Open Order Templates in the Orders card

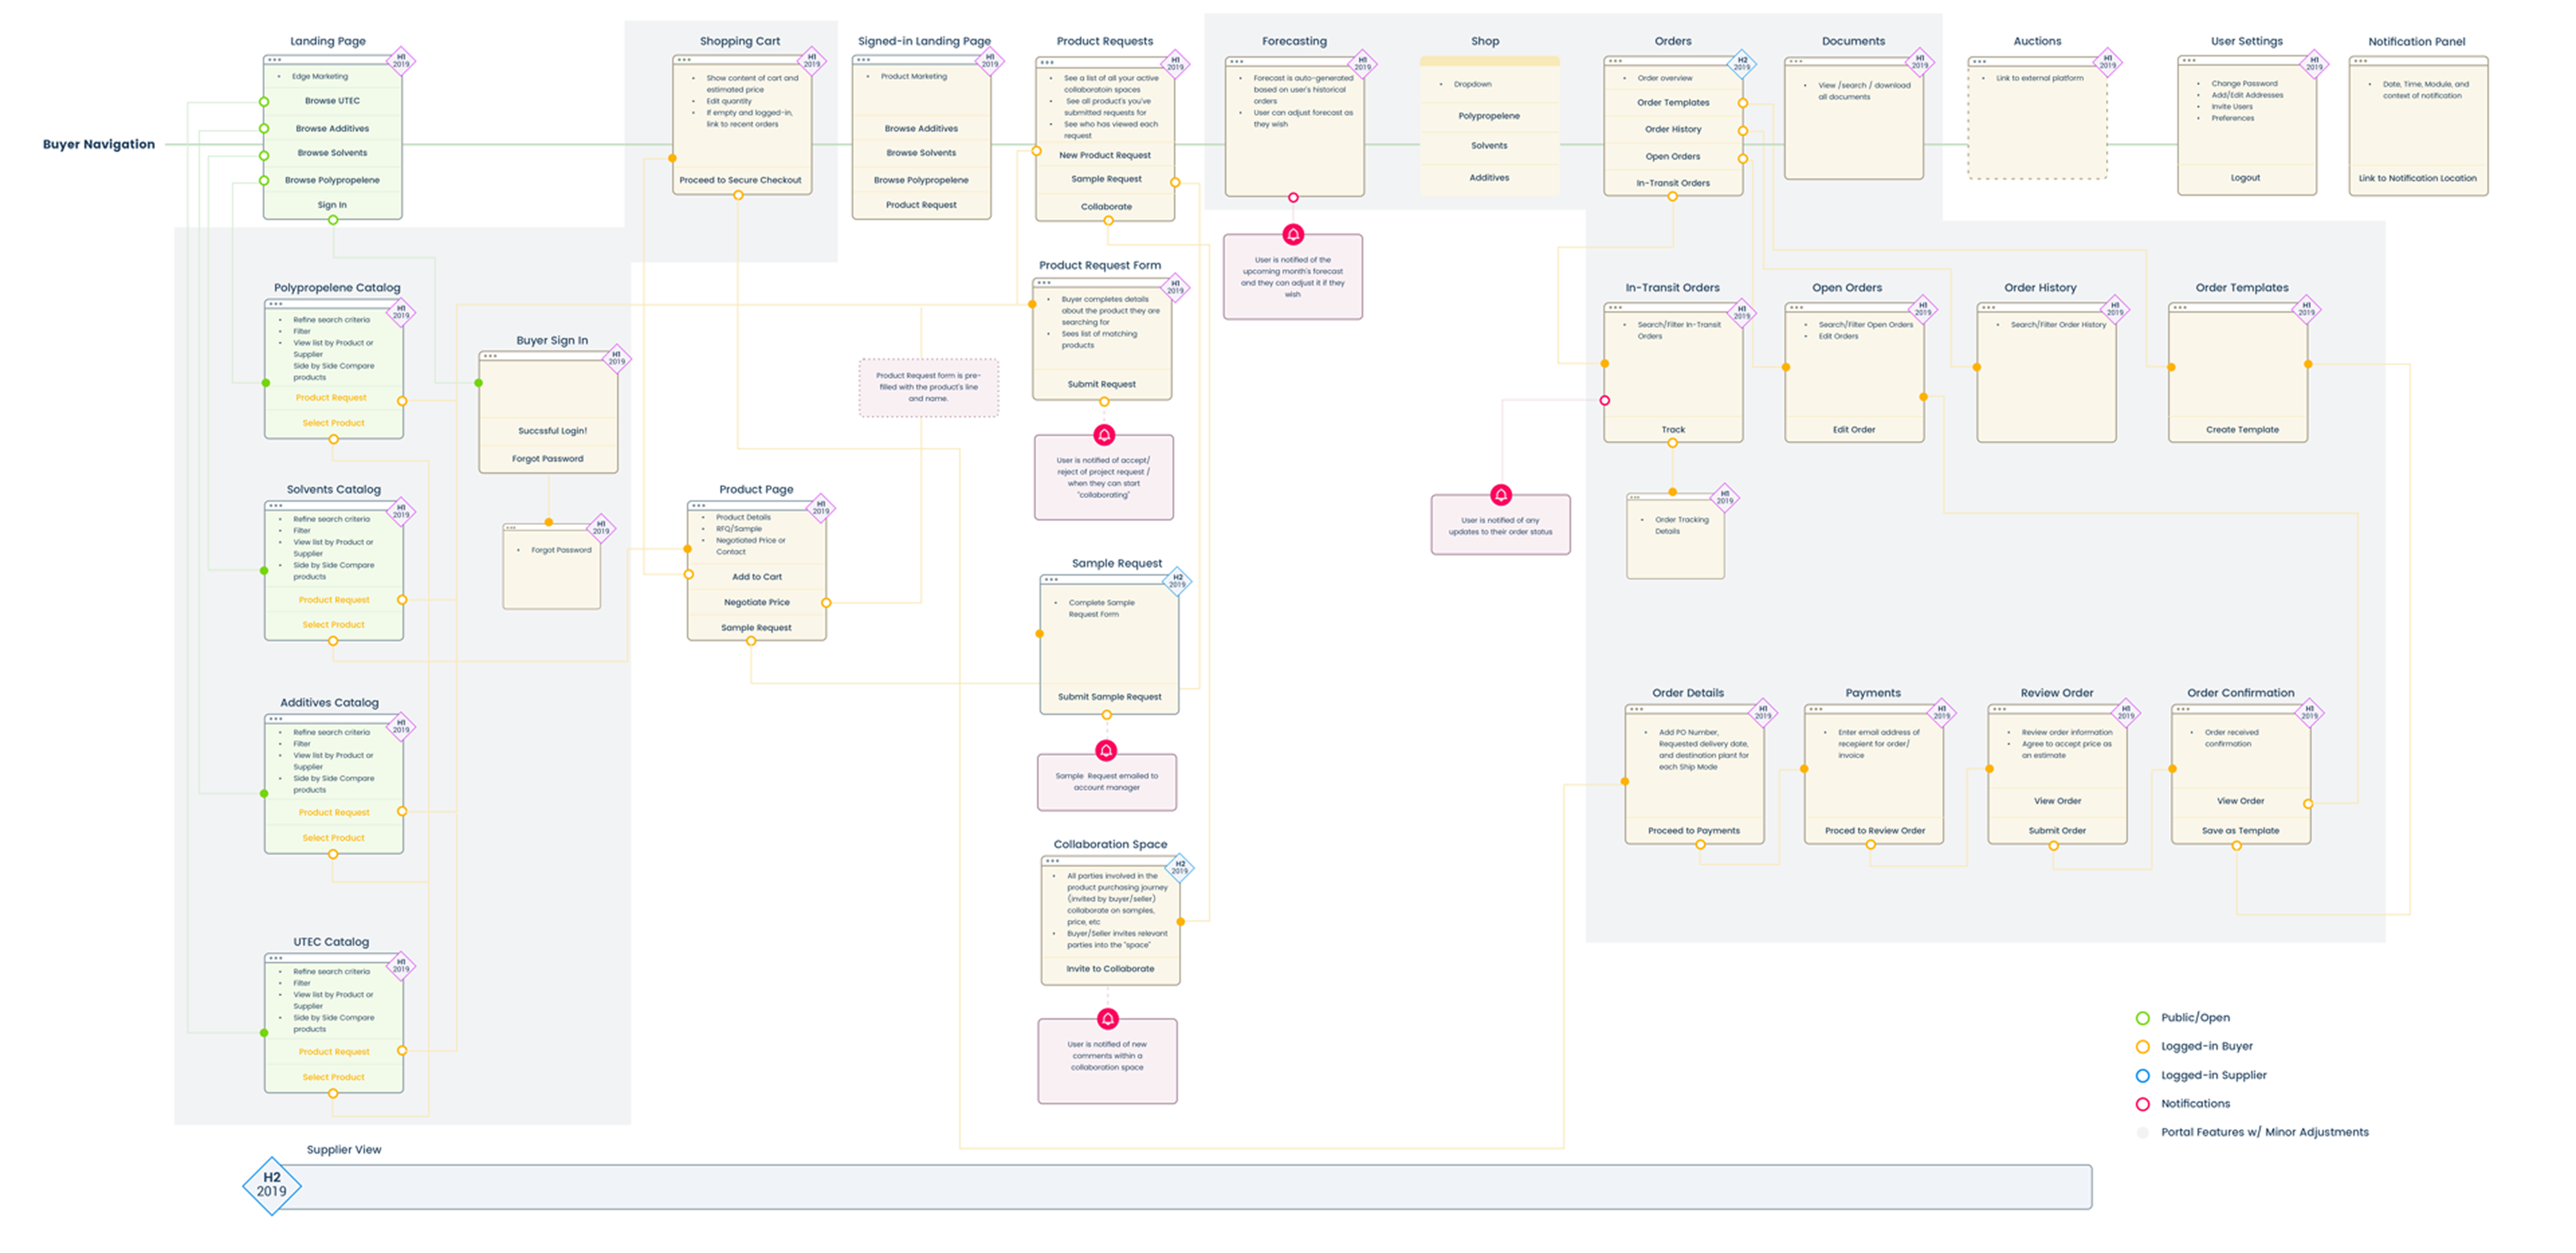(x=1673, y=103)
